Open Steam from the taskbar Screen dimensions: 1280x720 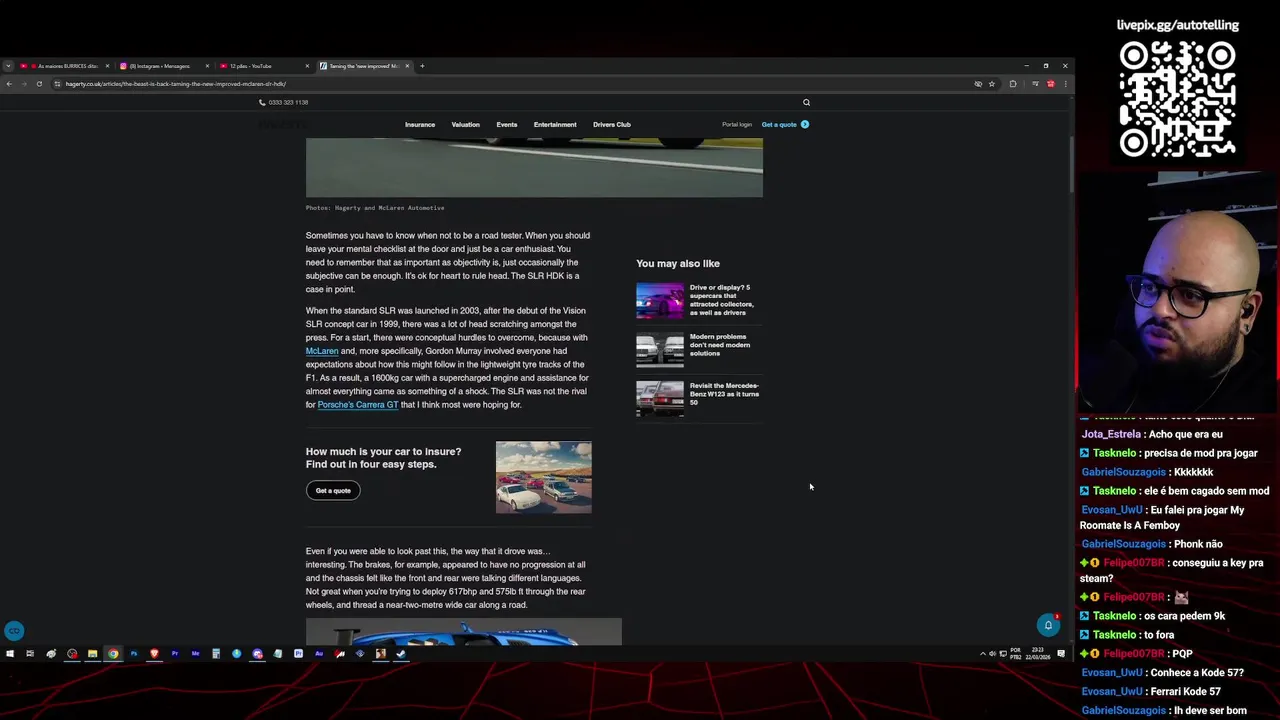pos(401,654)
